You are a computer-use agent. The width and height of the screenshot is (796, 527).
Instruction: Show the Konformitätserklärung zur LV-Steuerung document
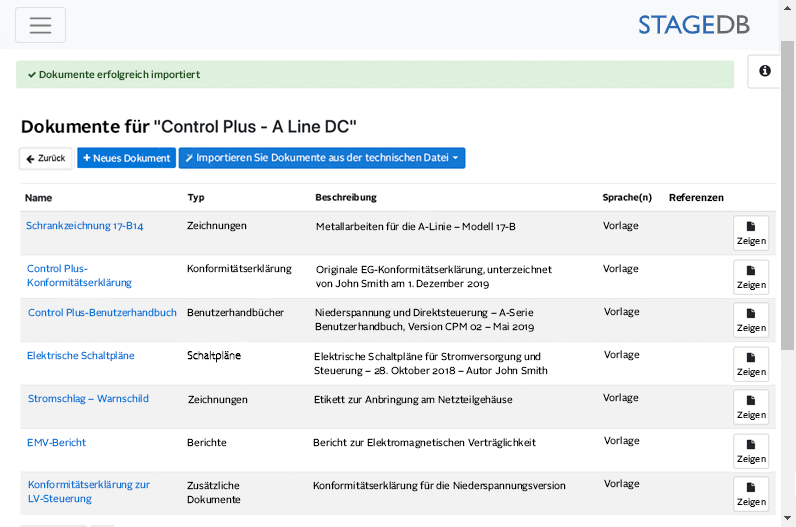click(x=750, y=494)
